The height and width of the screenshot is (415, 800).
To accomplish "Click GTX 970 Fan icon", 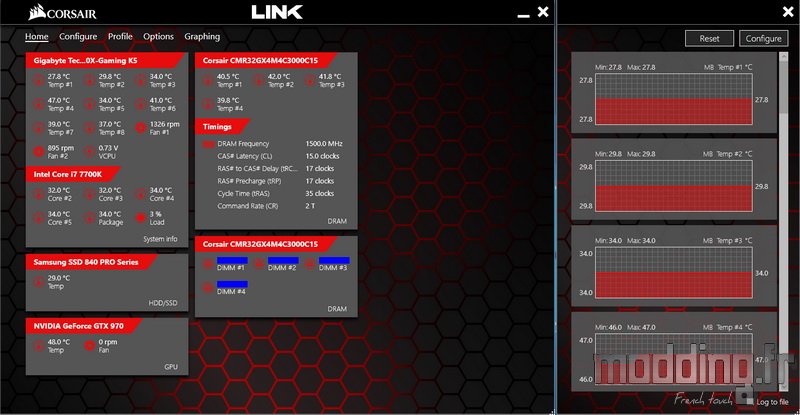I will (89, 346).
